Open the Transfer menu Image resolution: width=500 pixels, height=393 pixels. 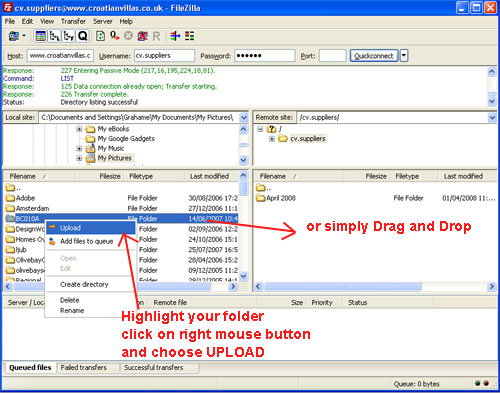(x=73, y=21)
